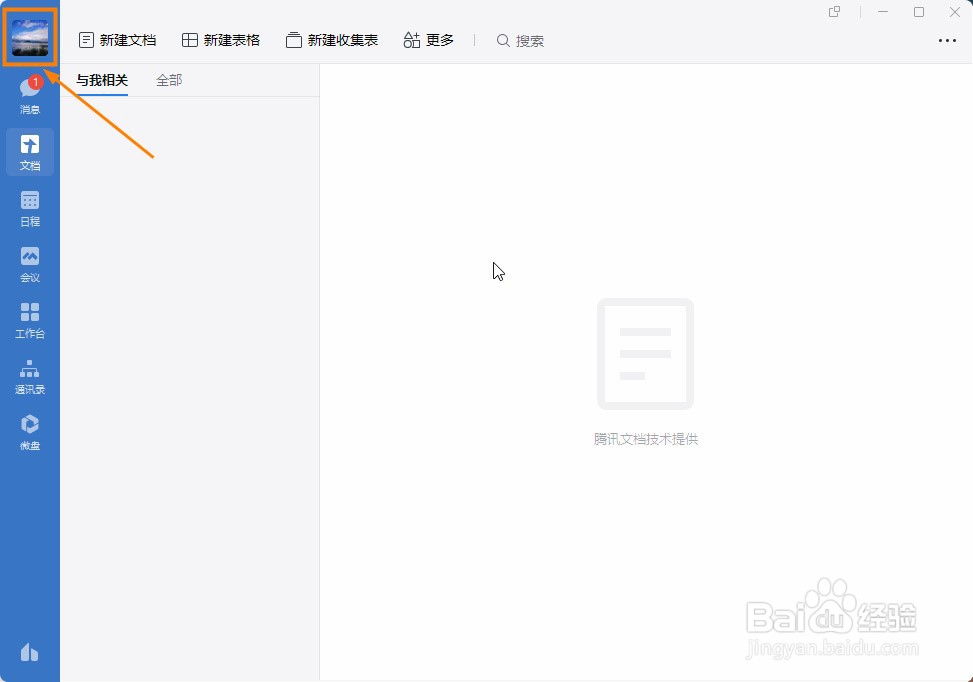Open the Workbench (工作台) sidebar icon
Viewport: 973px width, 682px height.
tap(30, 320)
